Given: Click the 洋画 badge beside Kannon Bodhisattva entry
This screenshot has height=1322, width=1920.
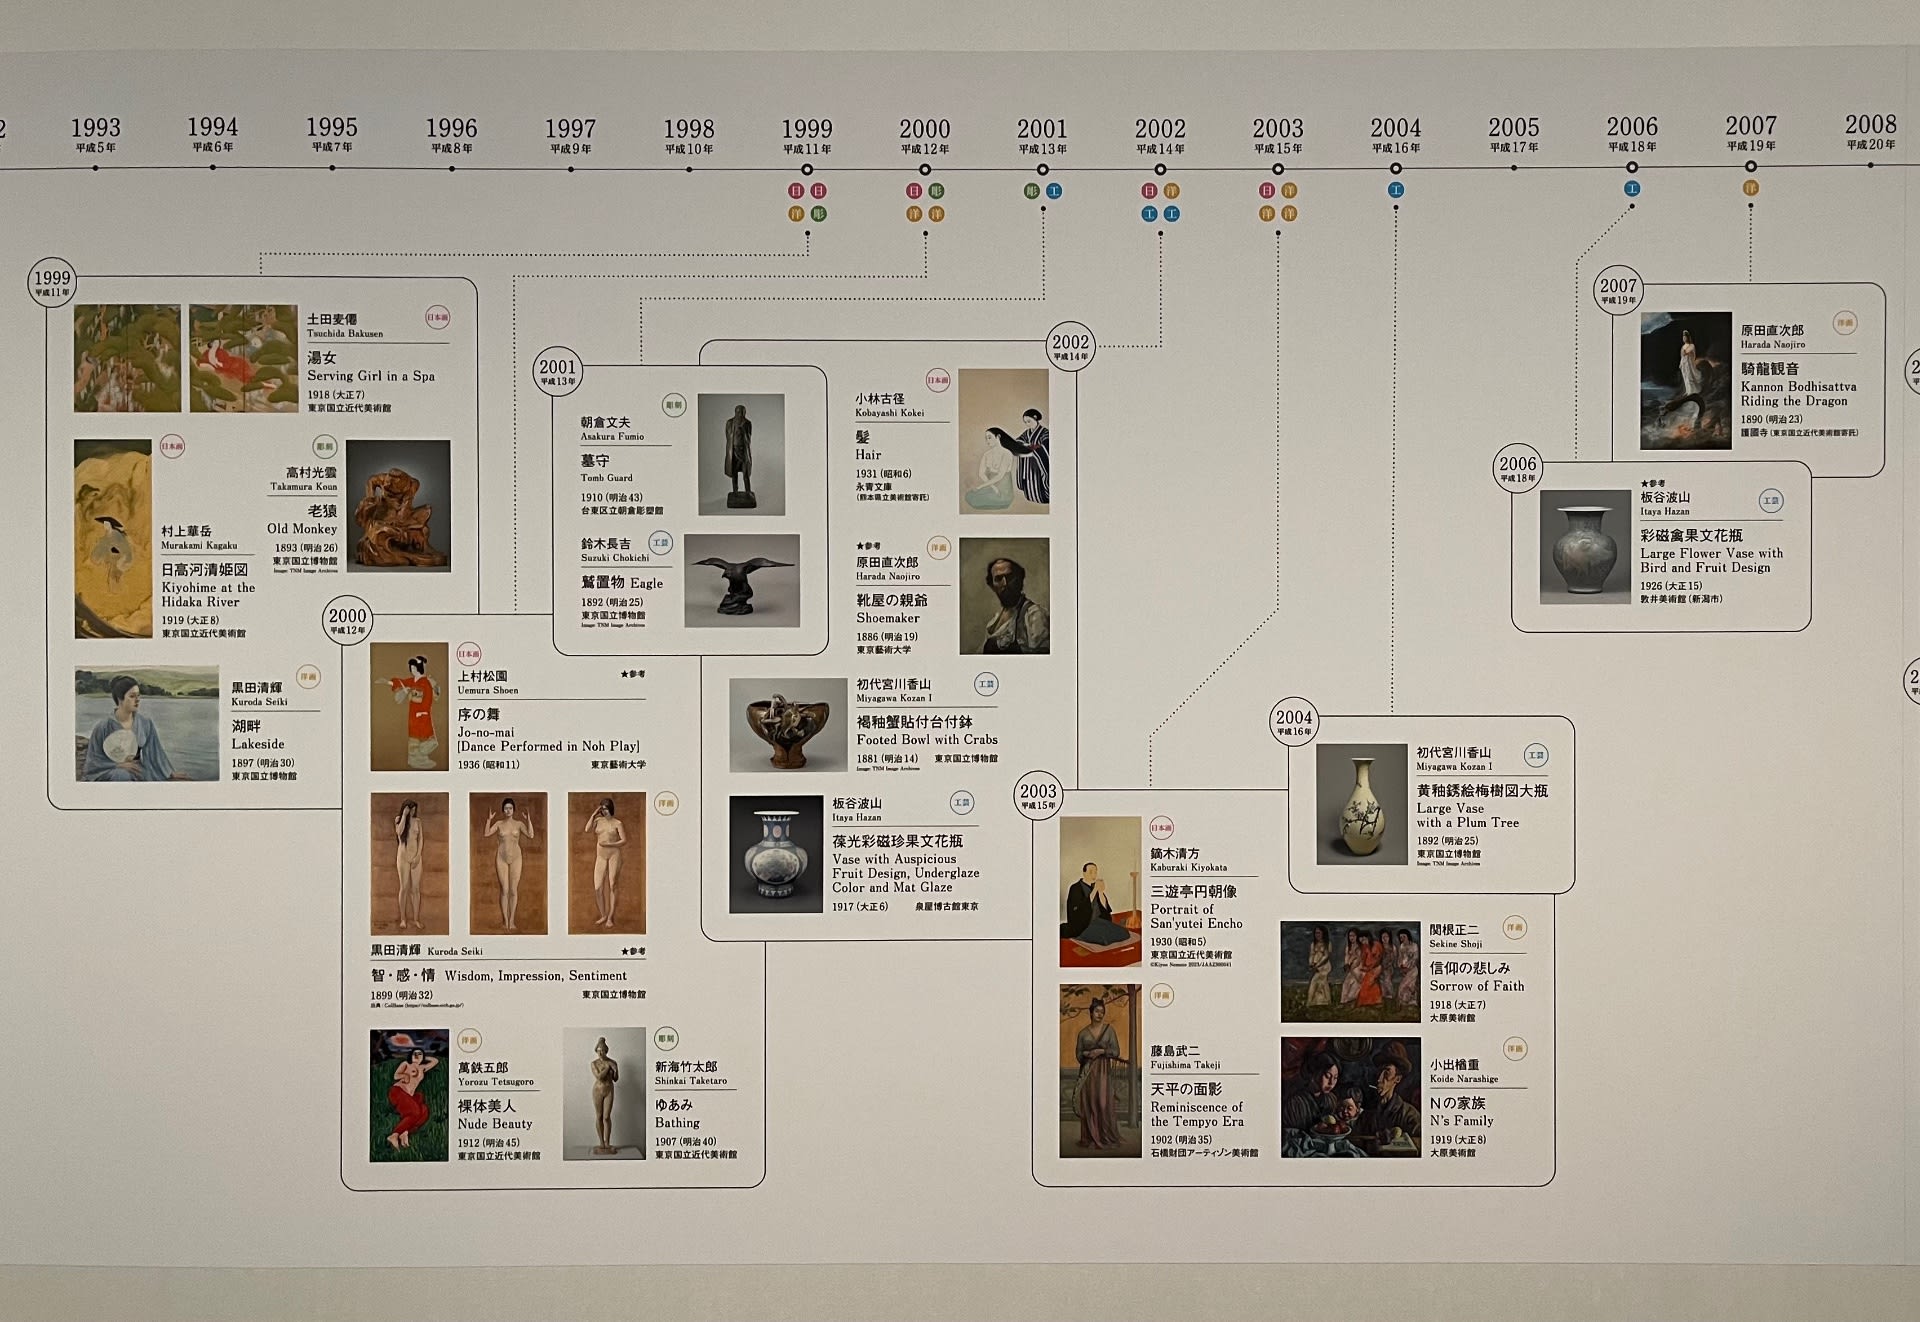Looking at the screenshot, I should 1845,323.
